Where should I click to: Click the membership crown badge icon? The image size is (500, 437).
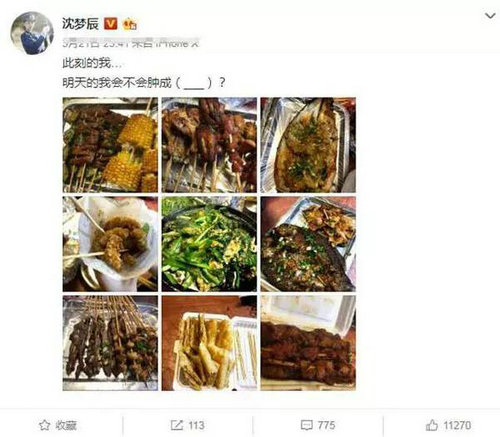coord(130,24)
